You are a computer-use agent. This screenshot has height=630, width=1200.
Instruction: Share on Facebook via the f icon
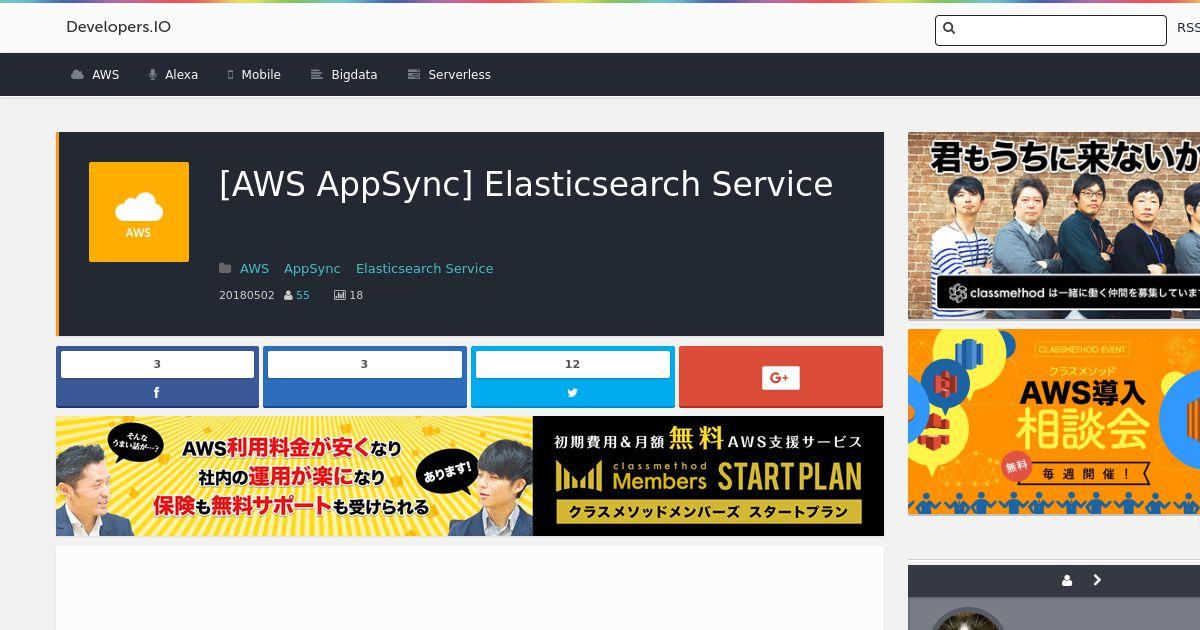(x=157, y=393)
